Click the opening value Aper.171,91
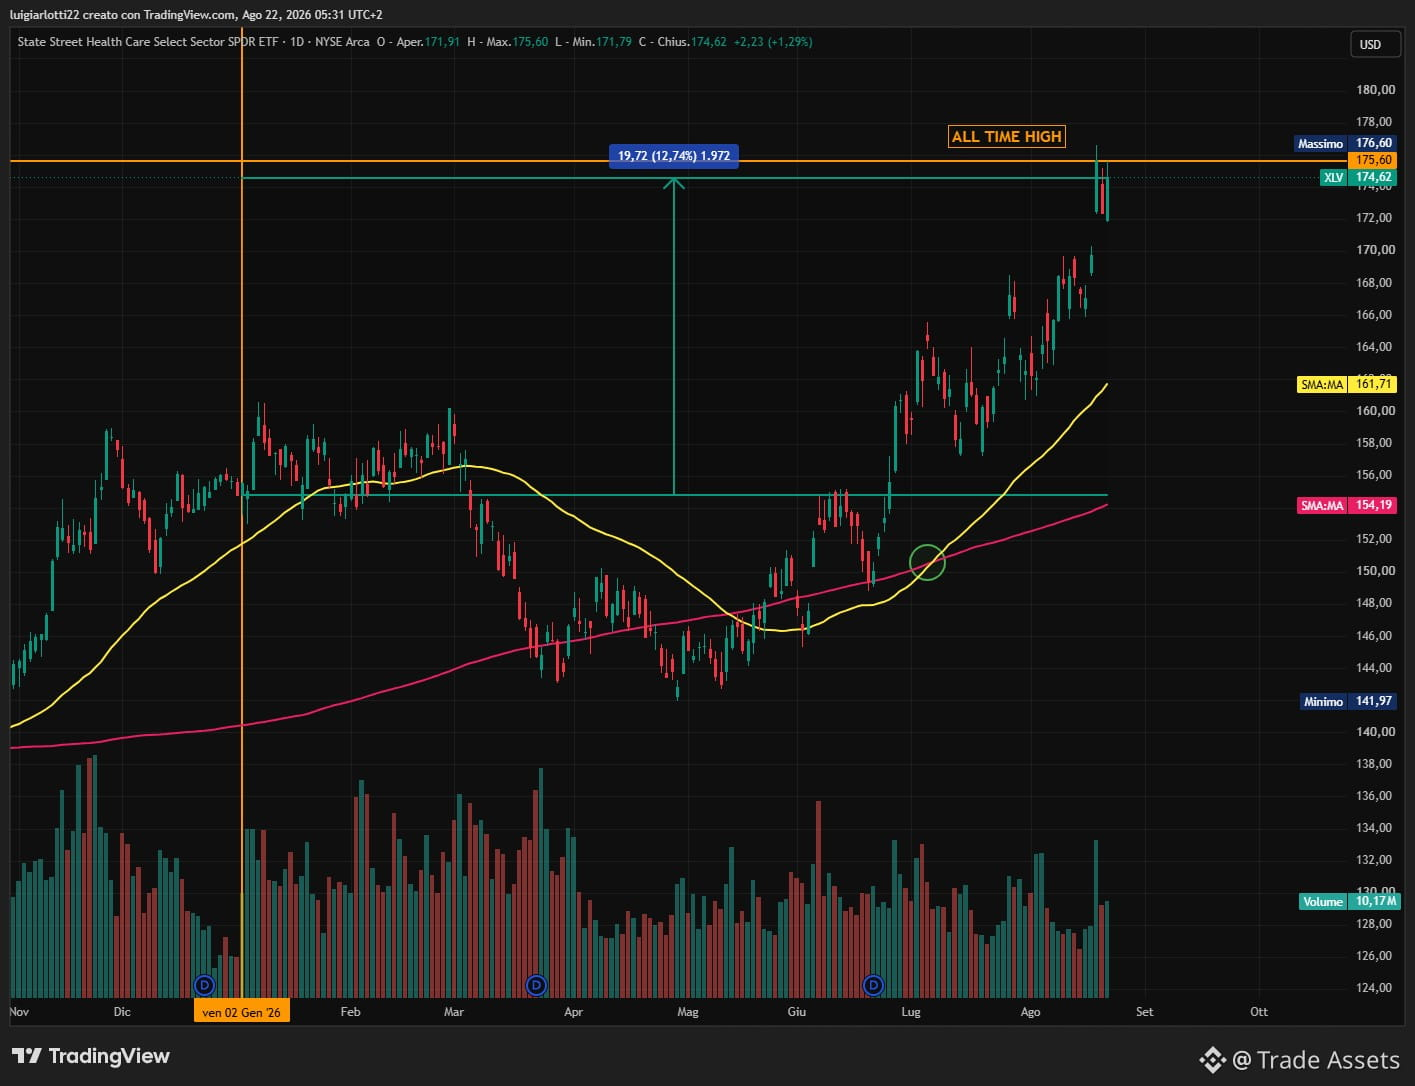Screen dimensions: 1415x1086 pyautogui.click(x=428, y=42)
